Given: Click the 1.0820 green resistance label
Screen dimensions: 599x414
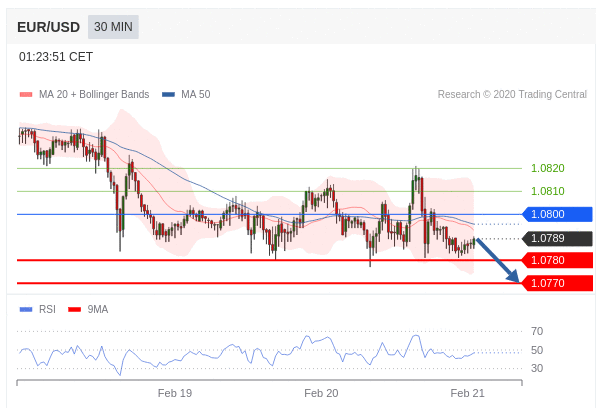Looking at the screenshot, I should (x=548, y=168).
